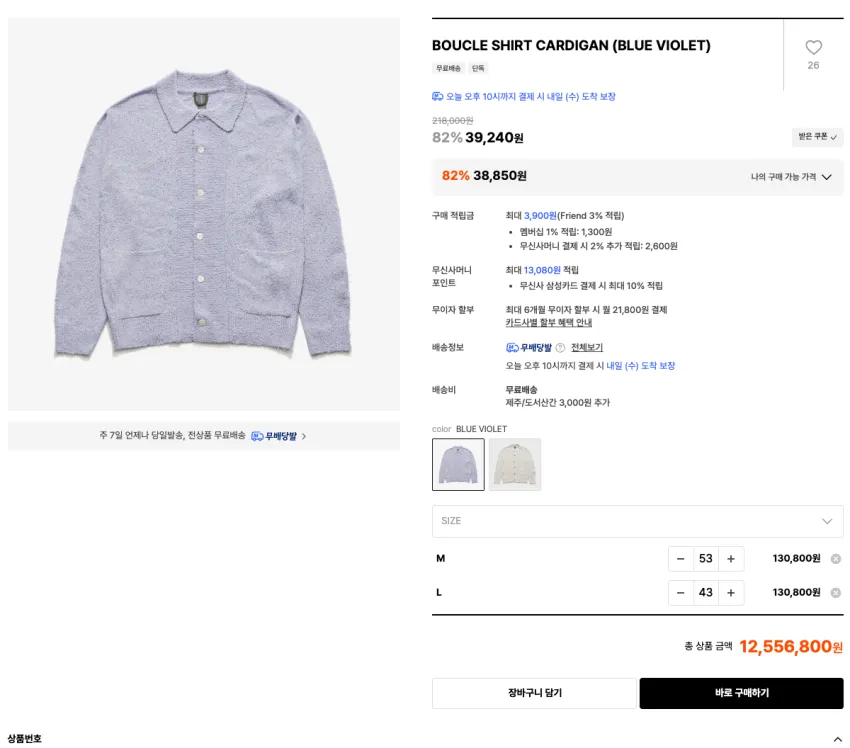
Task: Remove size M item with x icon
Action: pyautogui.click(x=836, y=559)
